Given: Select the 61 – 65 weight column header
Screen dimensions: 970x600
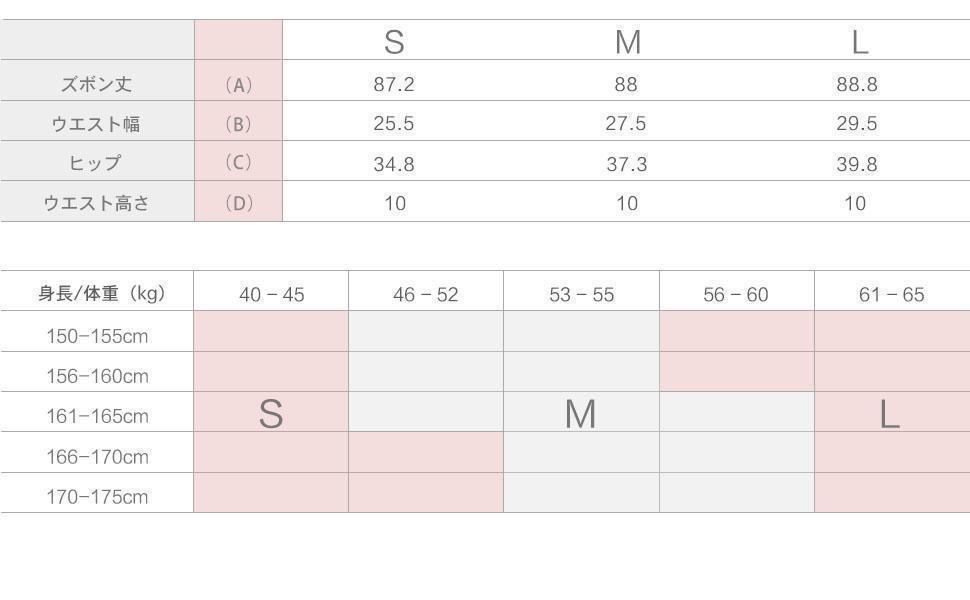Looking at the screenshot, I should tap(891, 294).
